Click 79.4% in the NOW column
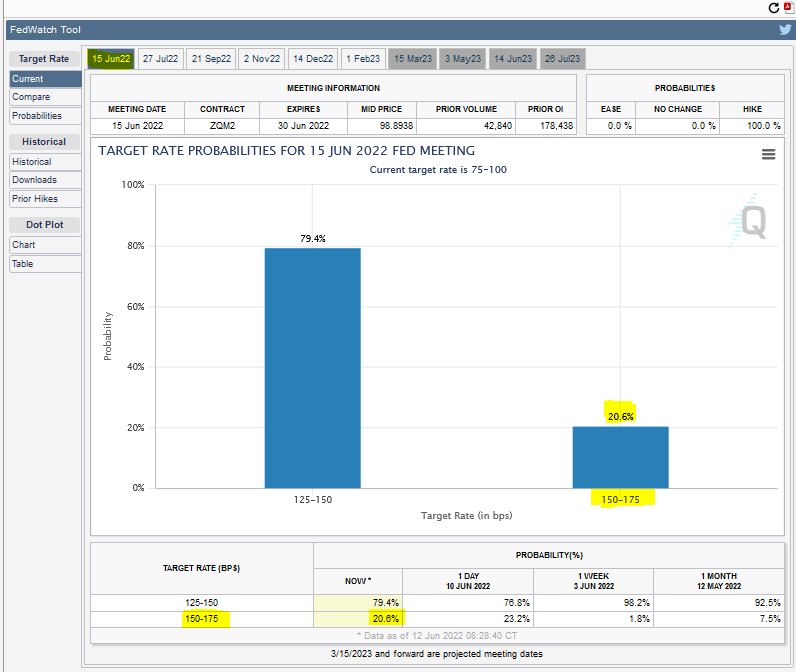 pyautogui.click(x=358, y=603)
